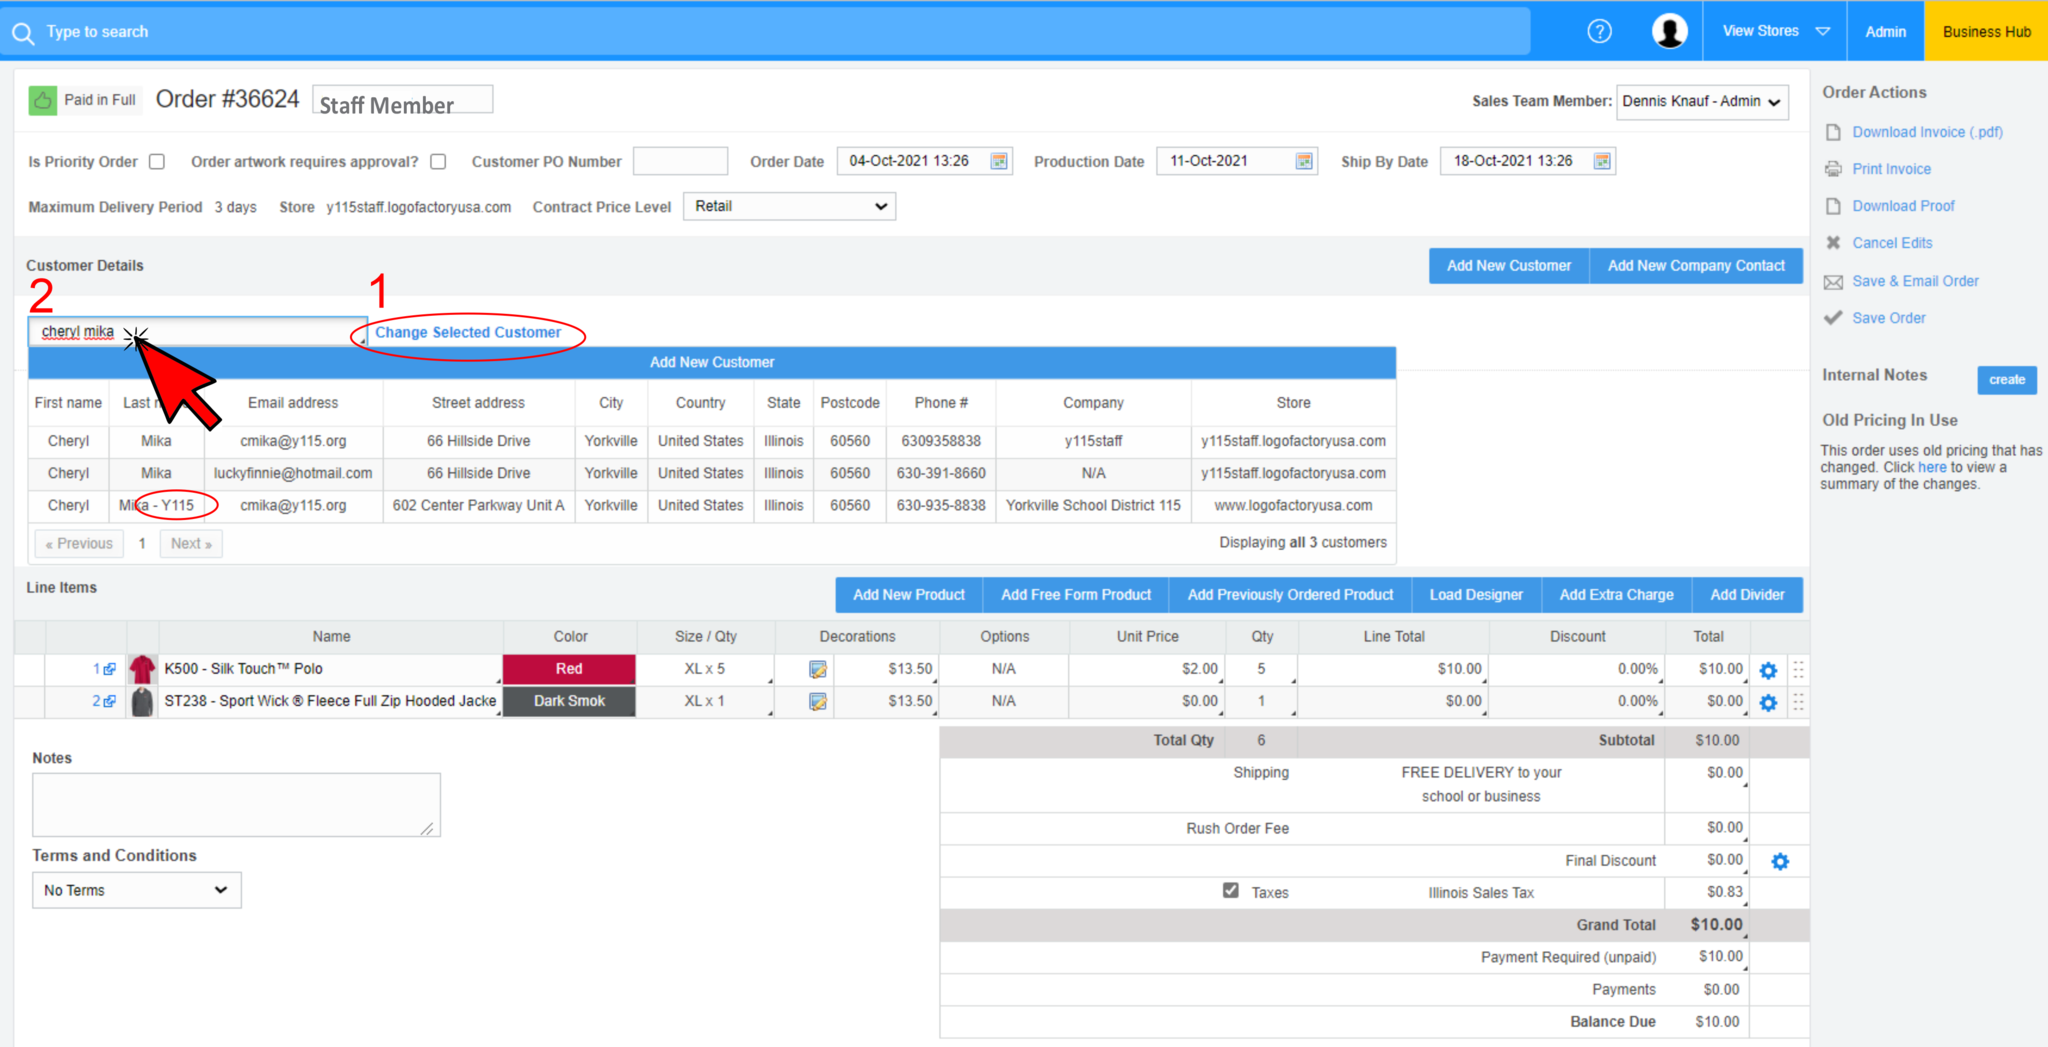
Task: Click the Add New Product button
Action: [908, 595]
